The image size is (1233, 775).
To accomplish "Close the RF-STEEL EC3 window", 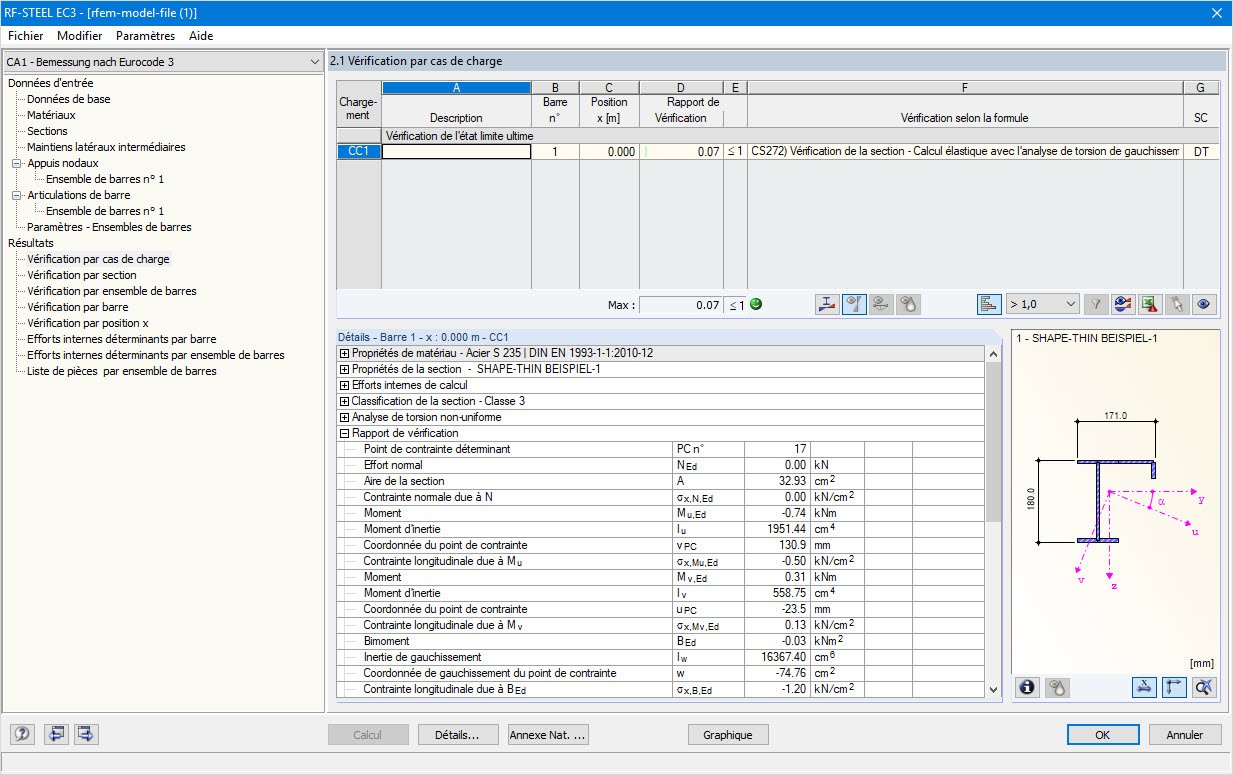I will click(1216, 12).
